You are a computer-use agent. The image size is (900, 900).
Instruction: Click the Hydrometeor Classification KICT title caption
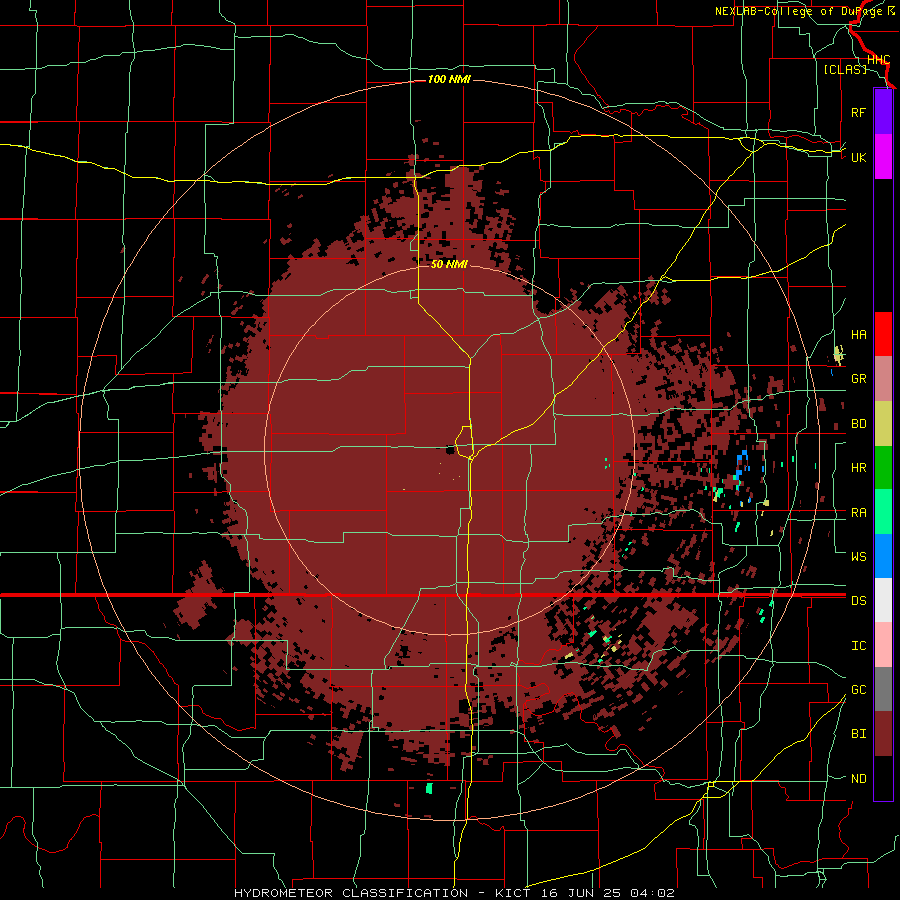click(454, 893)
